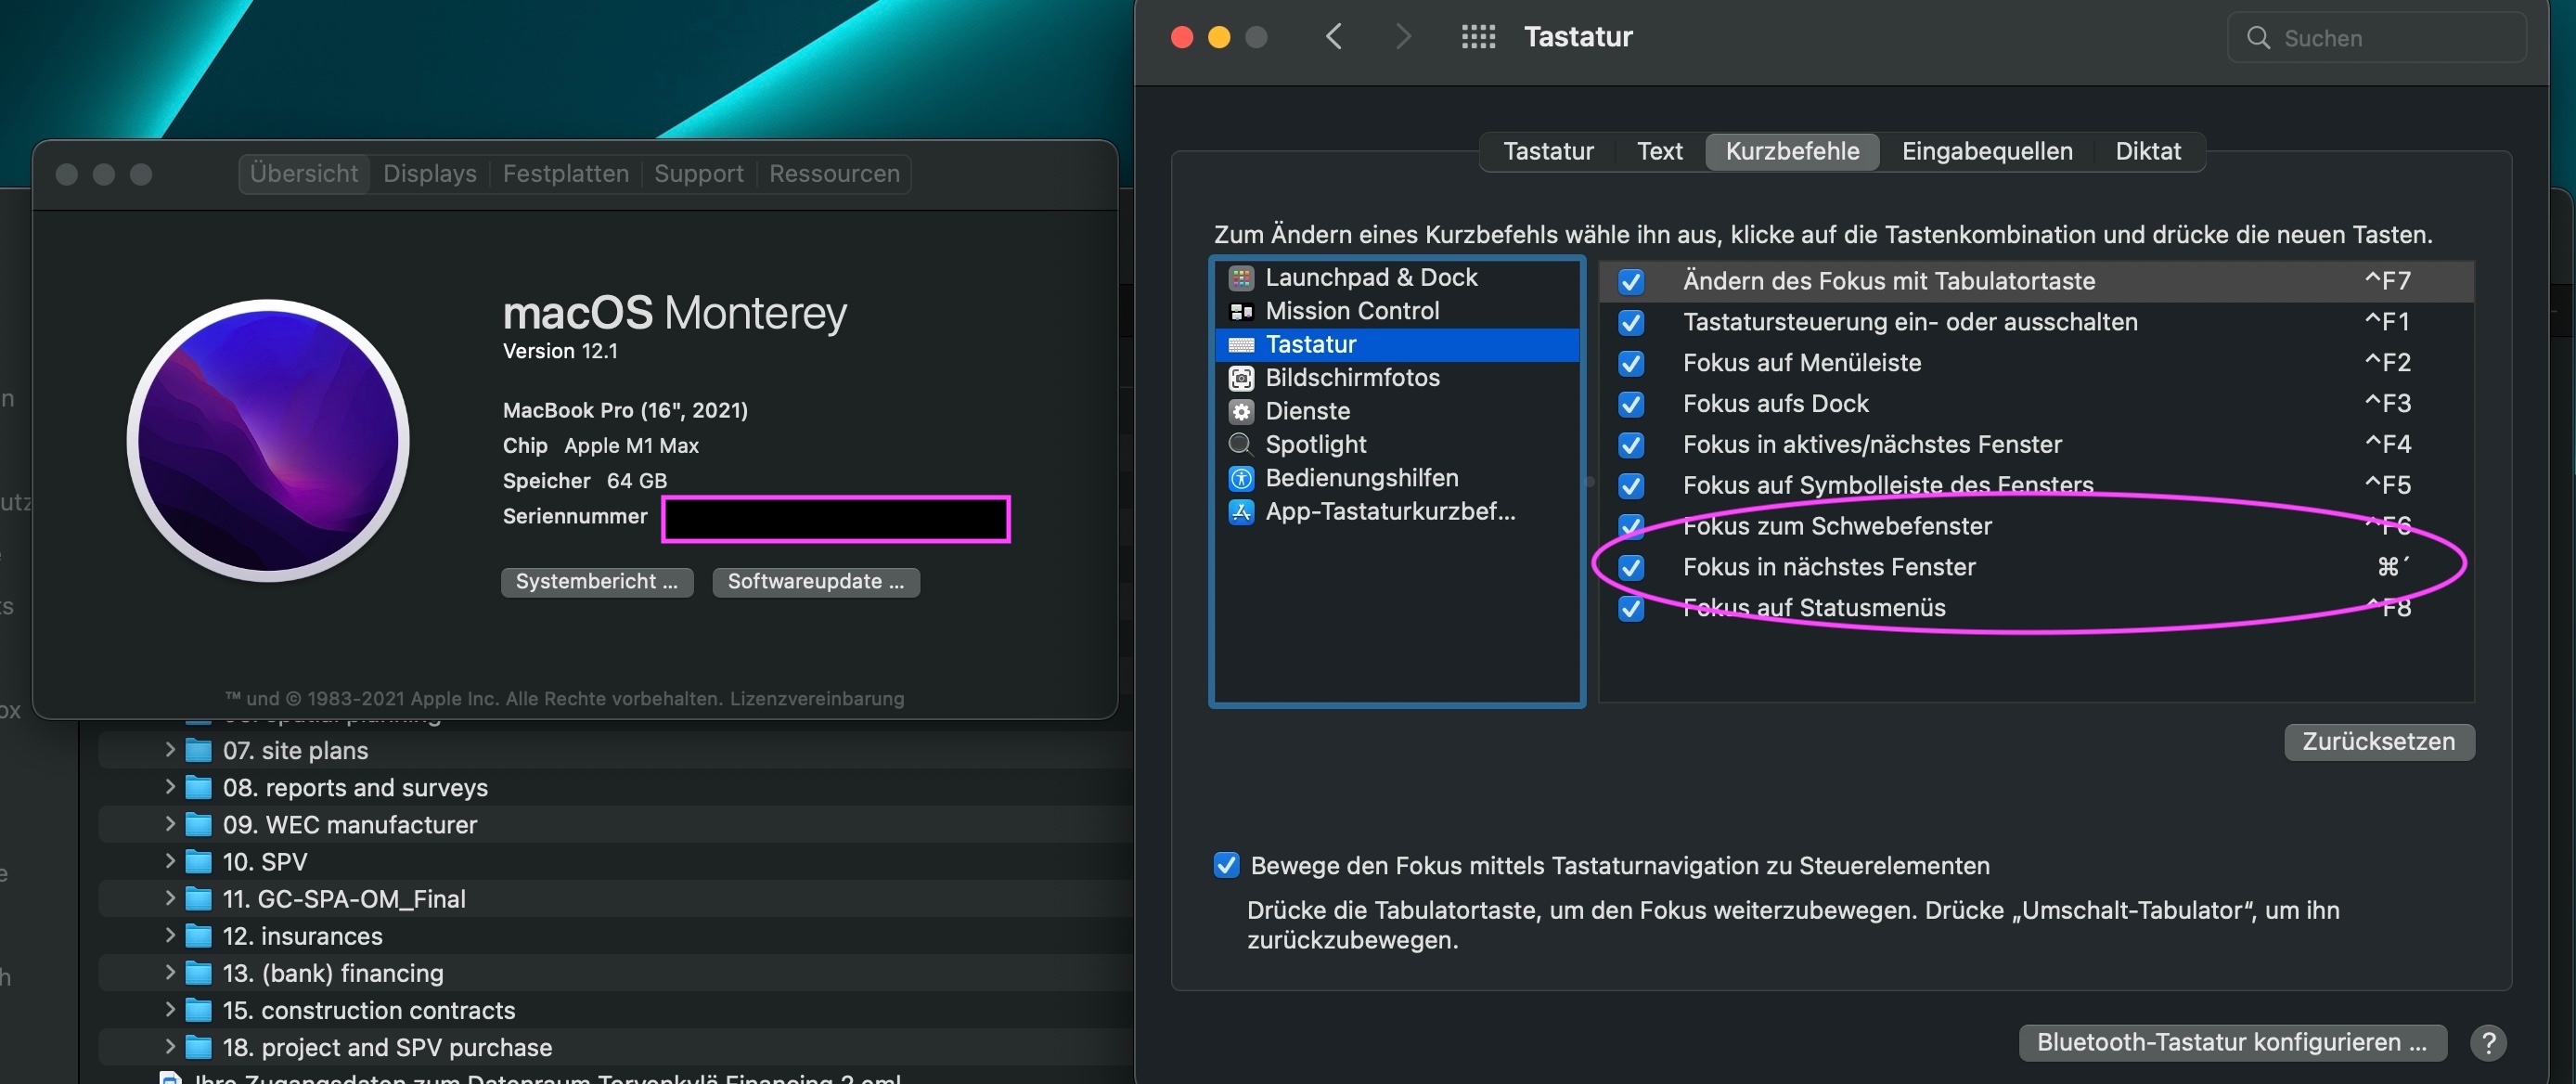Open Bedienungshilfen accessibility icon category
Screen dimensions: 2576x1084
click(1241, 478)
